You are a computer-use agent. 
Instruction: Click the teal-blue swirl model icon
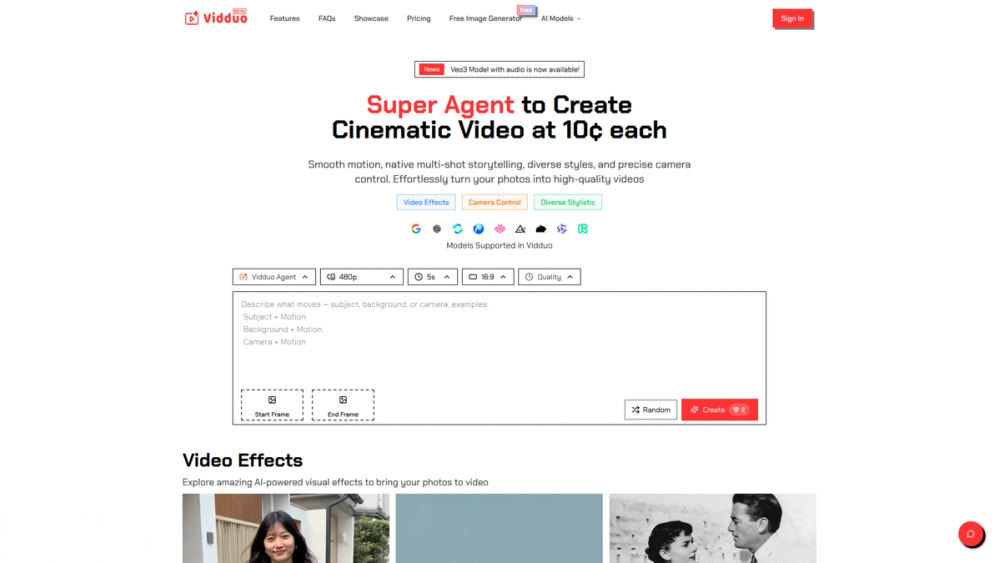click(x=458, y=229)
